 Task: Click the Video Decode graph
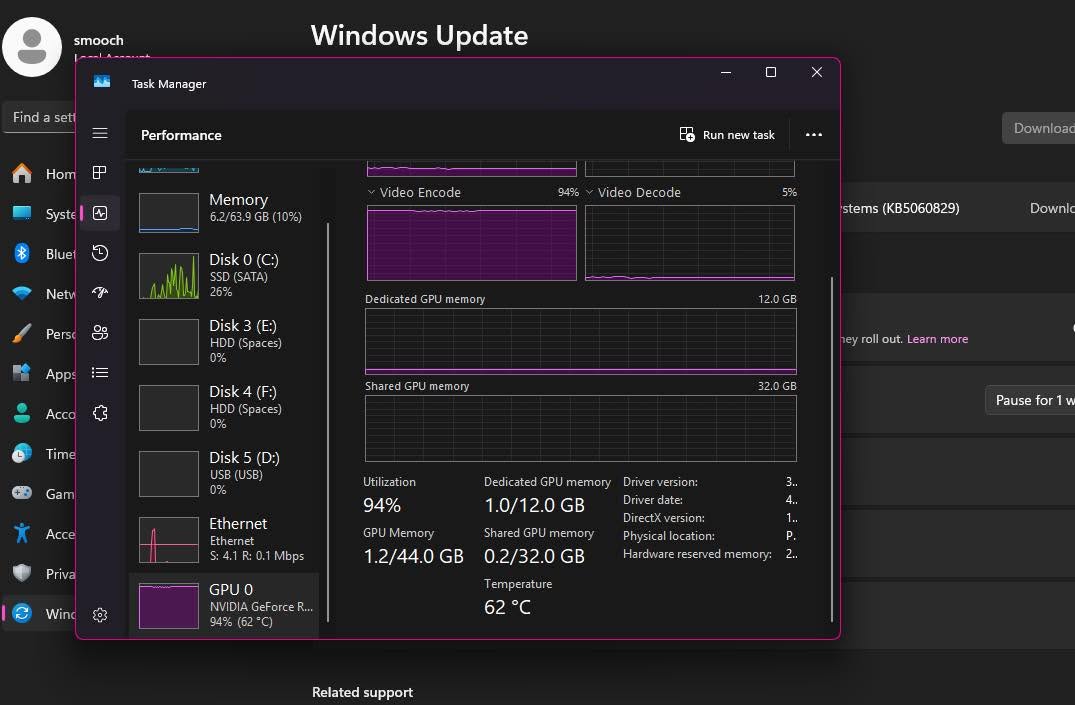point(690,243)
